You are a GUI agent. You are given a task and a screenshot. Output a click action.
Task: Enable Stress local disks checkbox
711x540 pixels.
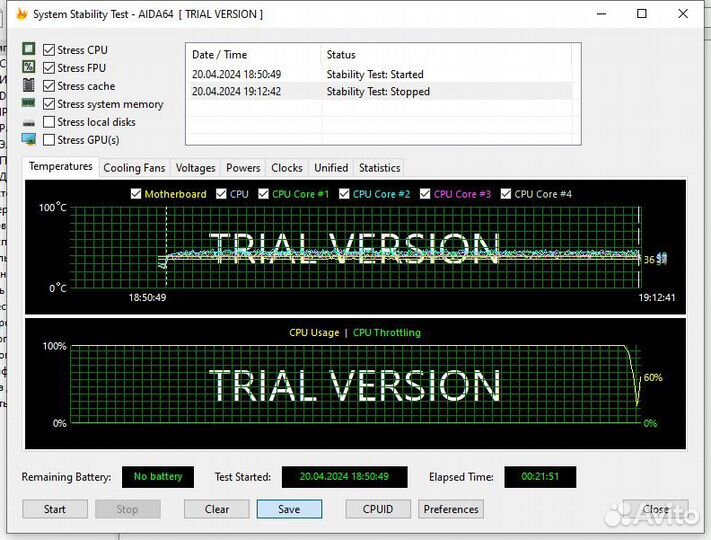[x=49, y=122]
